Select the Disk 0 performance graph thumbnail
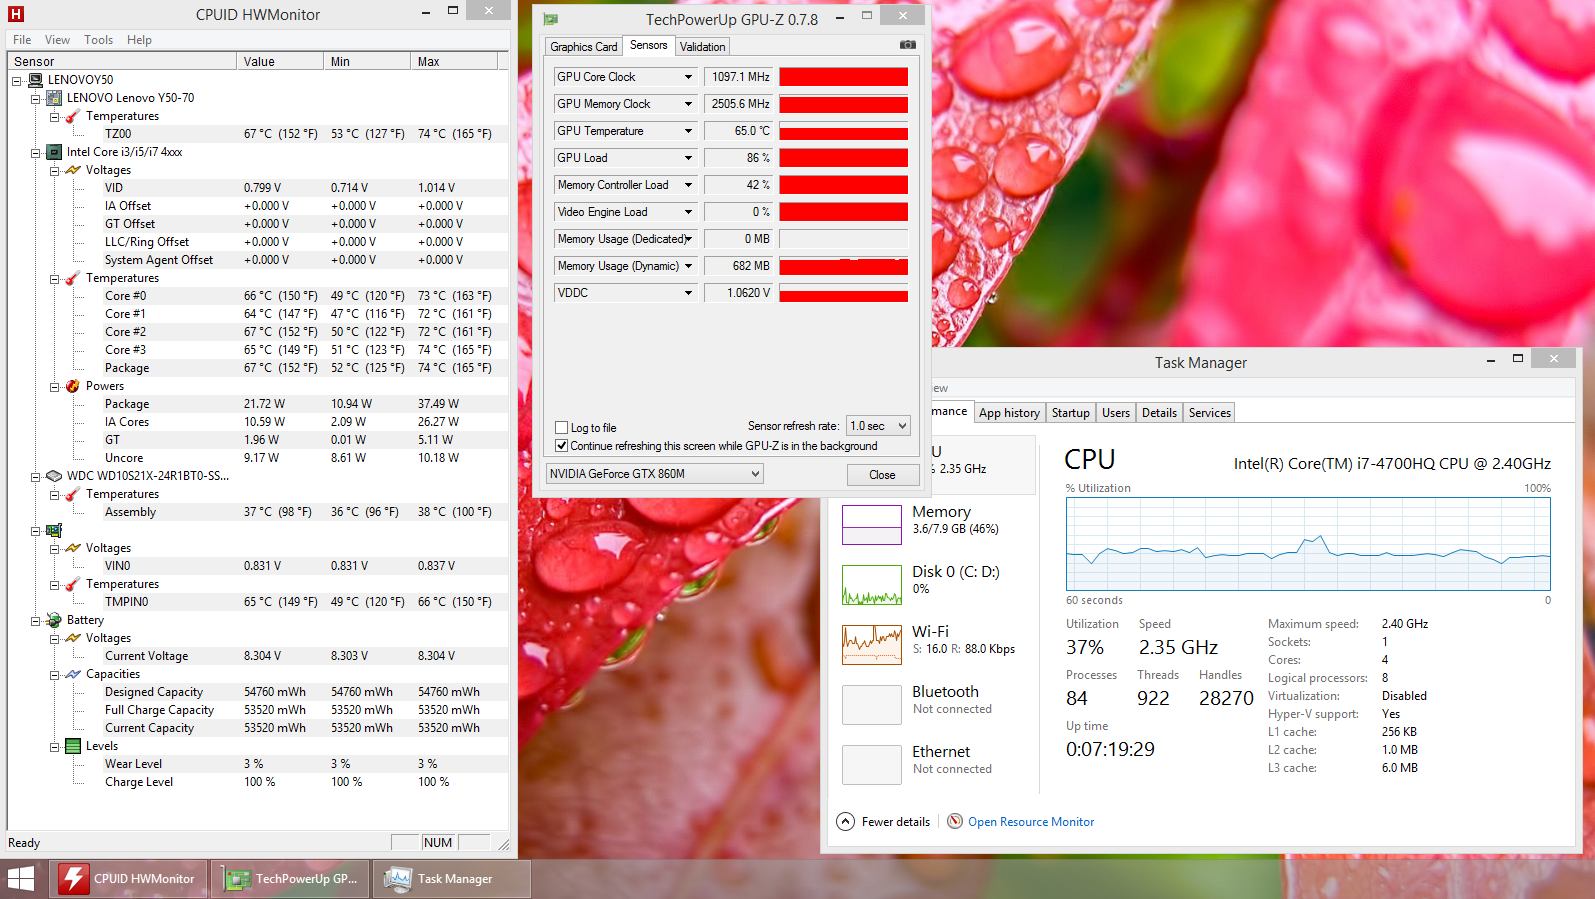 click(872, 584)
